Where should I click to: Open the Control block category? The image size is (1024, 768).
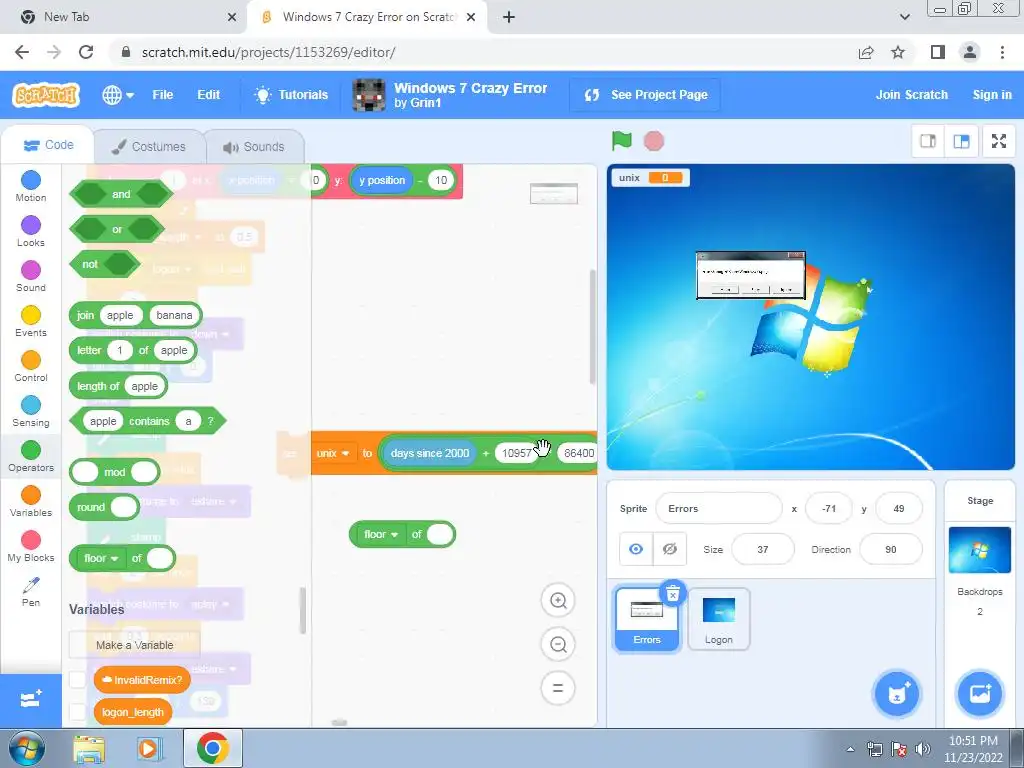point(31,367)
